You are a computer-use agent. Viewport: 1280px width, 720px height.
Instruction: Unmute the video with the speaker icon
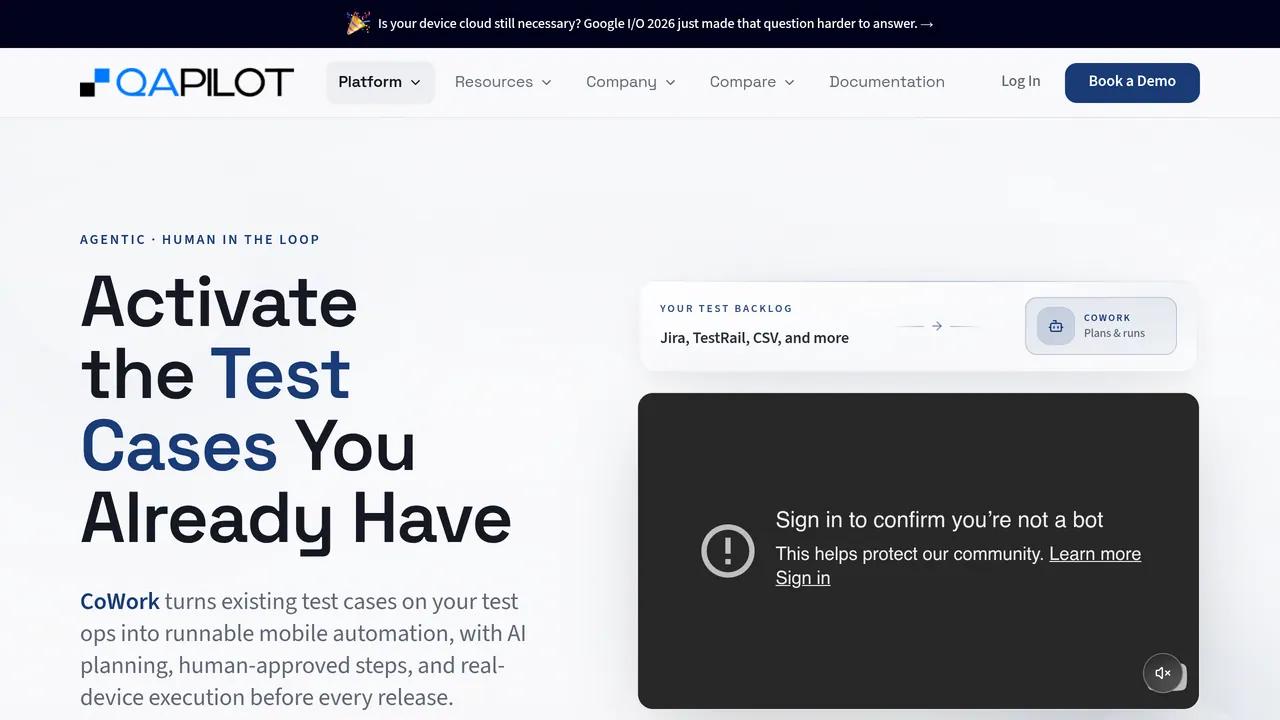tap(1163, 673)
